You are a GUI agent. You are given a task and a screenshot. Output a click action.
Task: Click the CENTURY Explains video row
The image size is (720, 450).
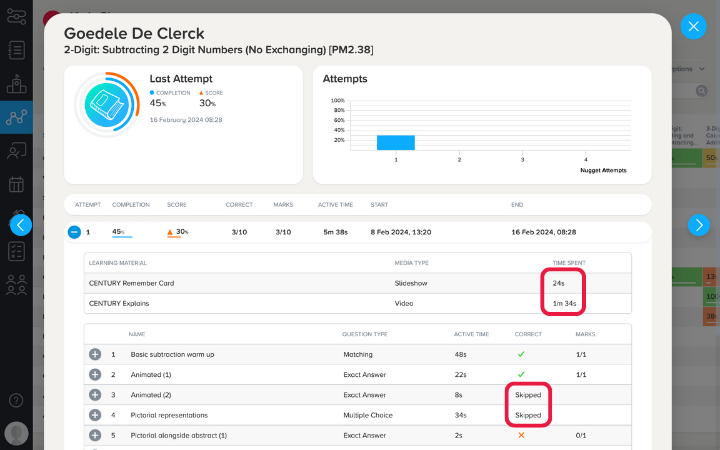point(358,304)
